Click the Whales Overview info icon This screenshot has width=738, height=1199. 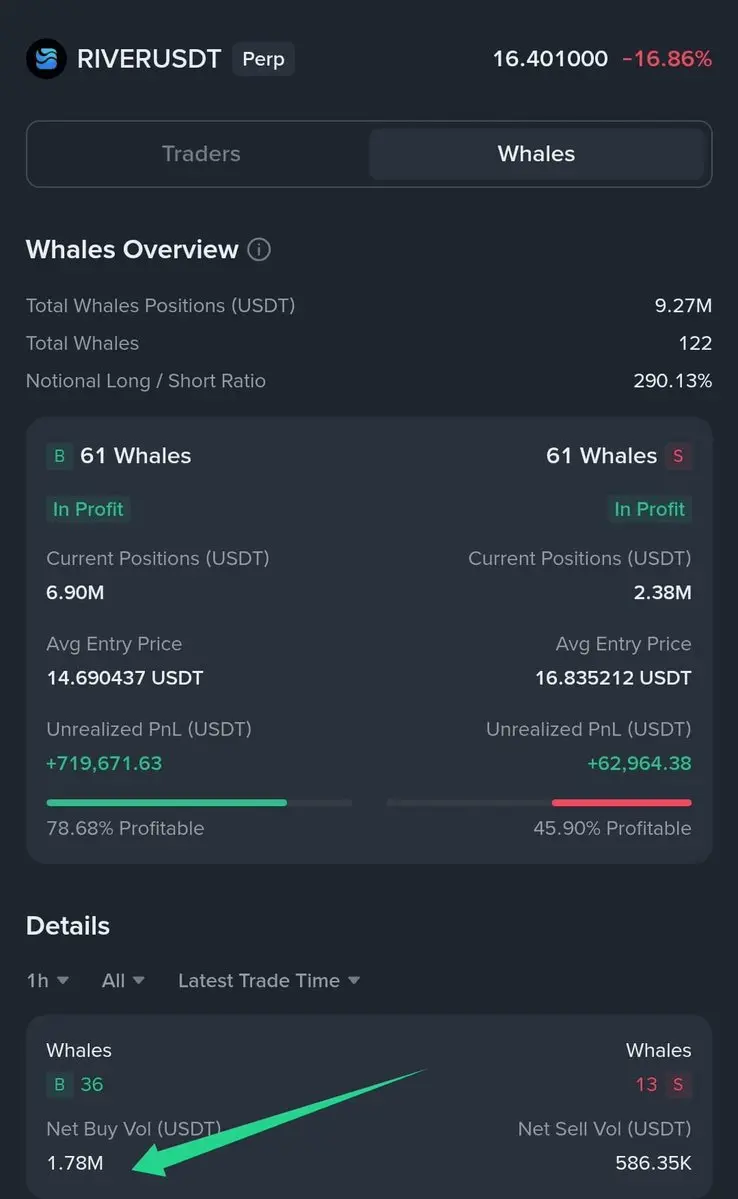tap(259, 250)
